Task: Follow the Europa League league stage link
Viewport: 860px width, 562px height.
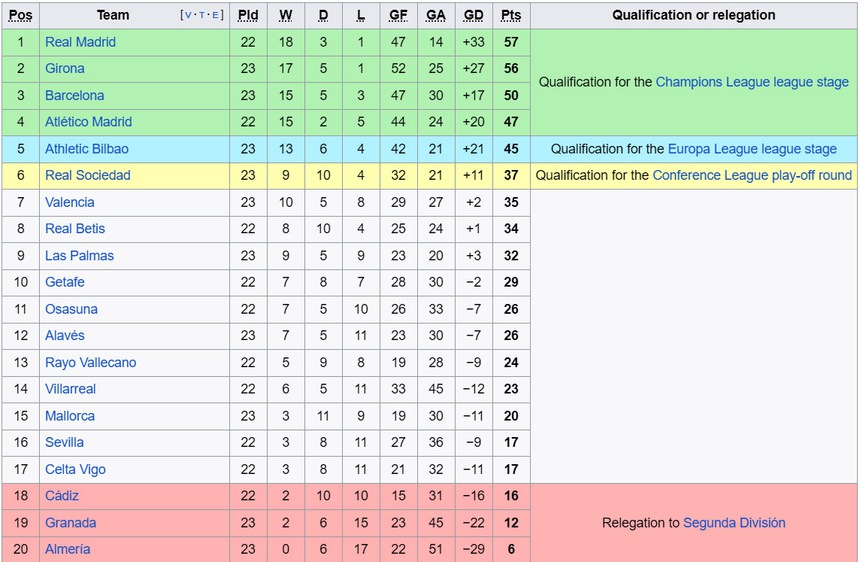Action: point(752,149)
